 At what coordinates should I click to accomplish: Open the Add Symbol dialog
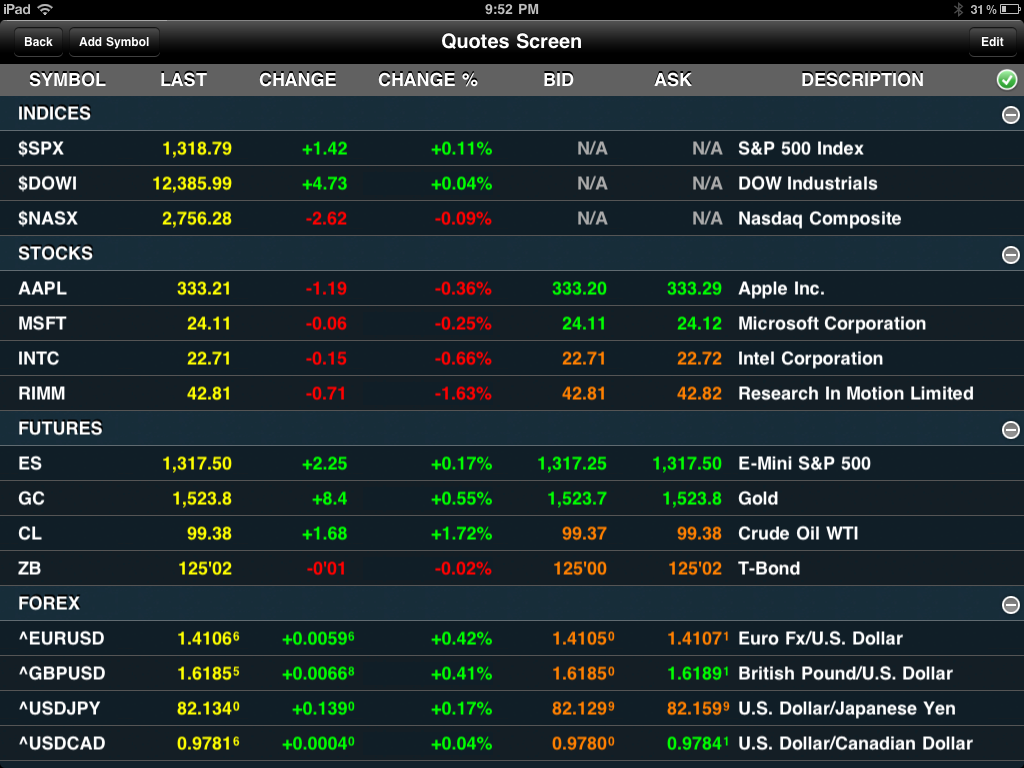114,42
